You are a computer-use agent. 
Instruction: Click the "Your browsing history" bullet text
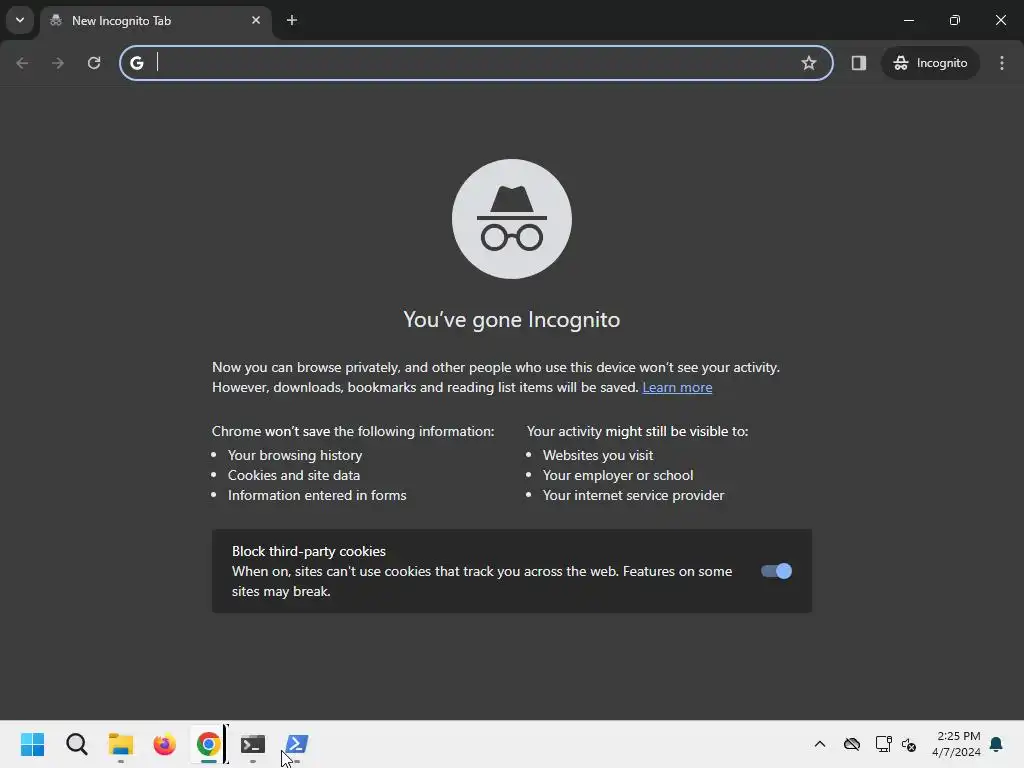click(295, 455)
